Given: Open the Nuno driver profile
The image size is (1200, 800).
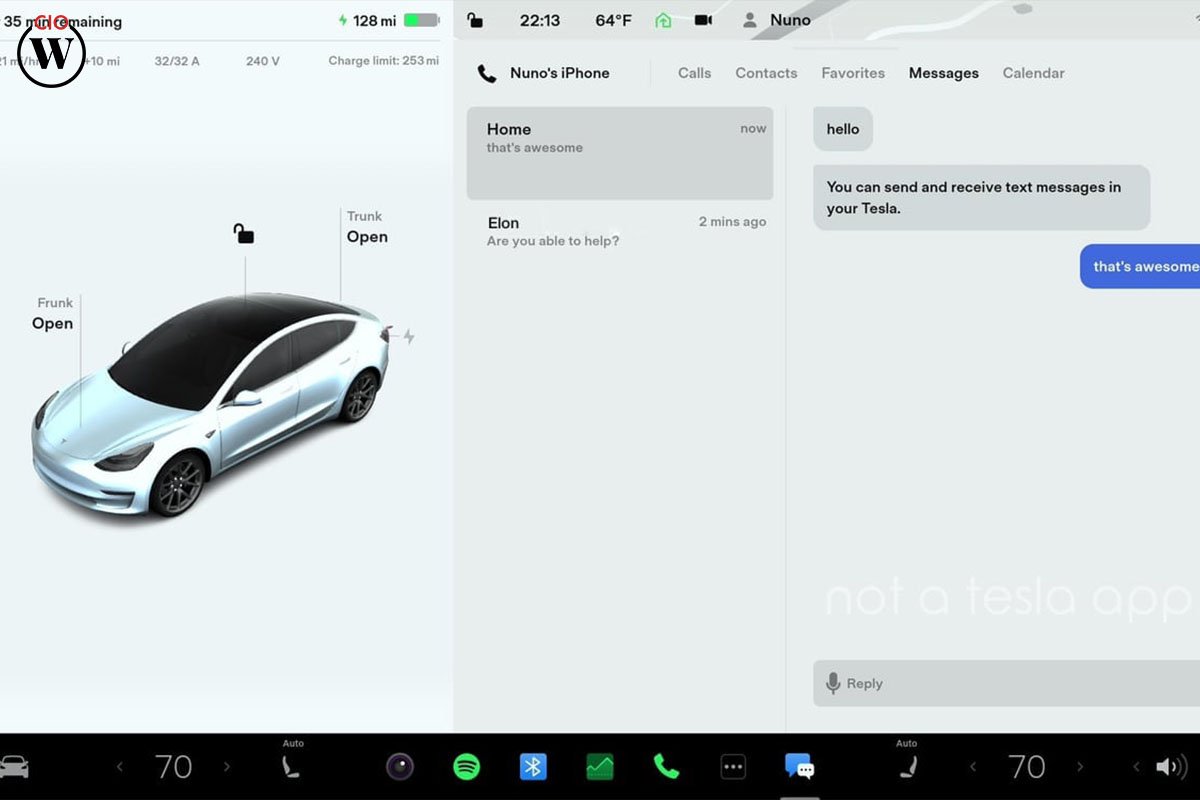Looking at the screenshot, I should tap(777, 20).
